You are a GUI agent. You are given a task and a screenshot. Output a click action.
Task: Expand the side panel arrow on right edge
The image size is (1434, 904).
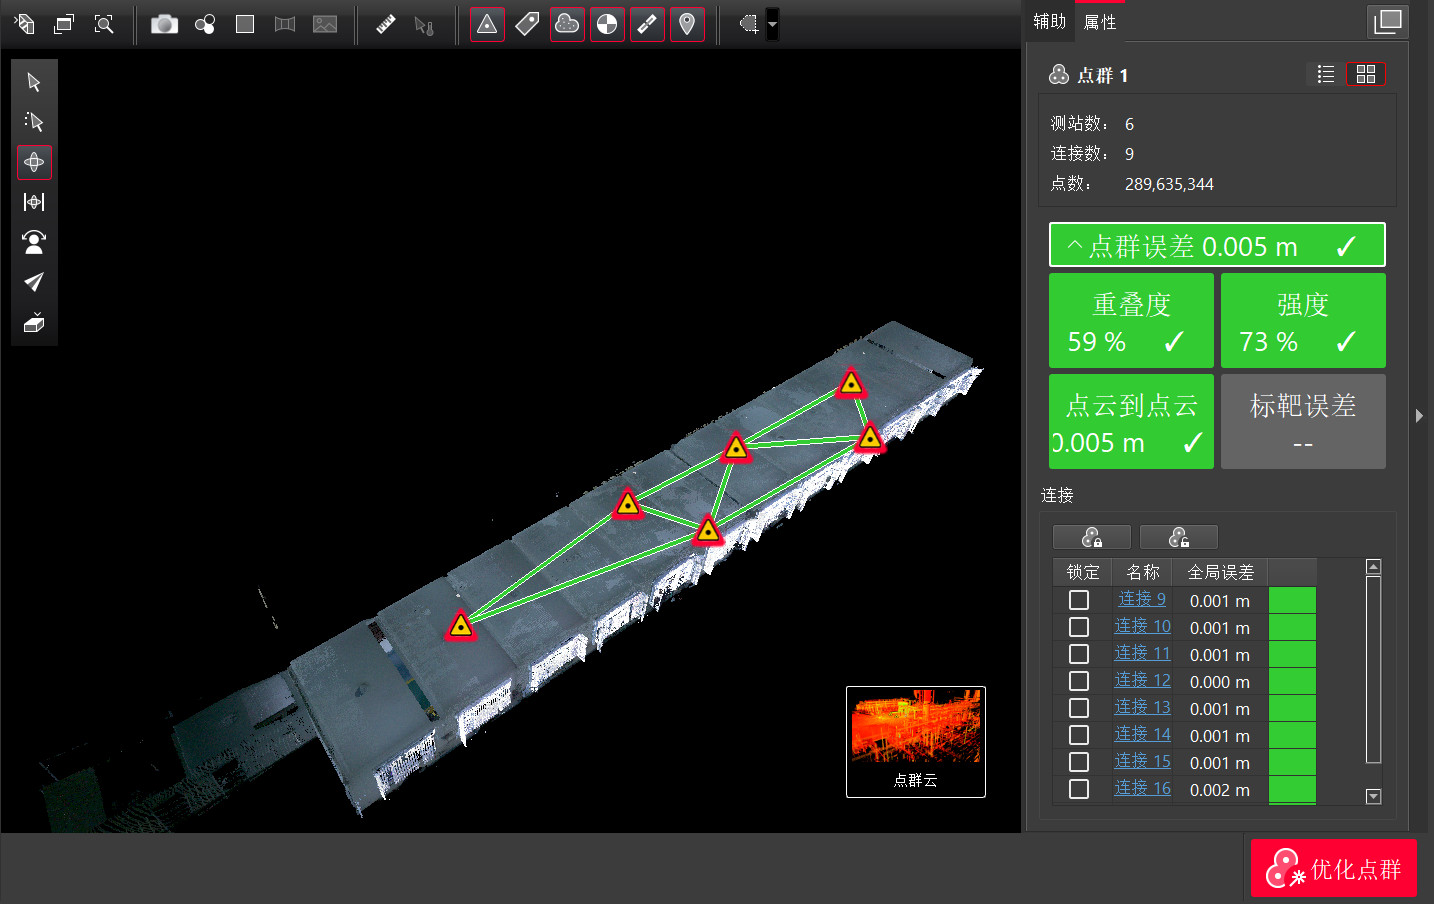tap(1419, 416)
